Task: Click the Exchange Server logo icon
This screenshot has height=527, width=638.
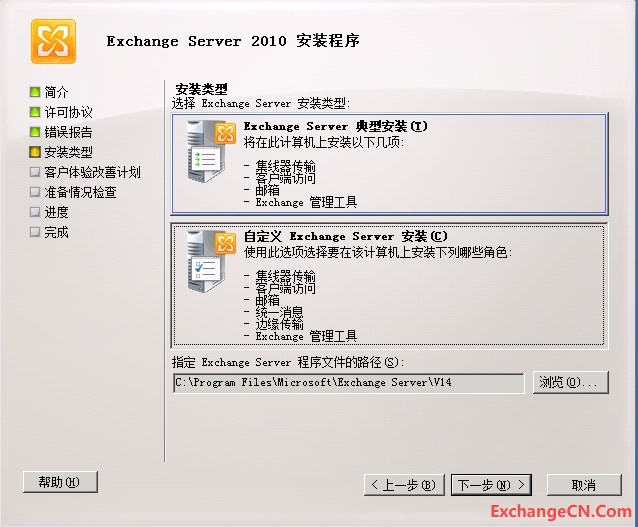Action: 53,42
